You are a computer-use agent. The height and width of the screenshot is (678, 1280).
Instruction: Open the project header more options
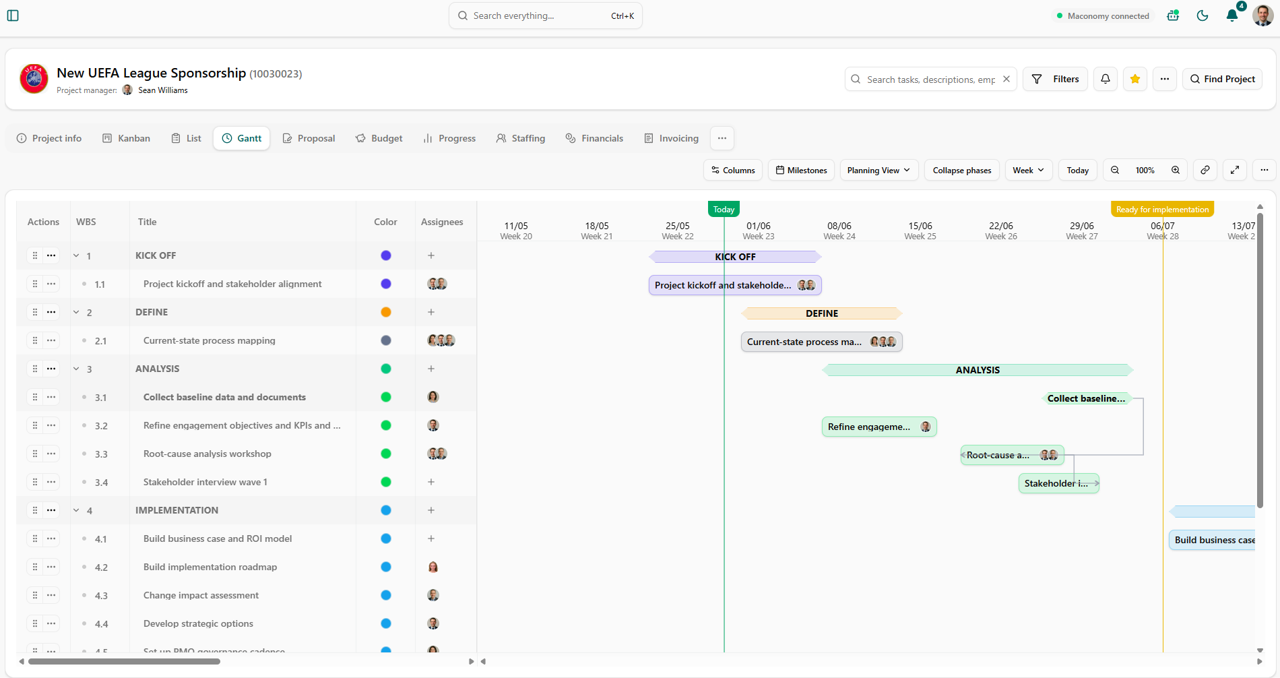(x=1165, y=79)
